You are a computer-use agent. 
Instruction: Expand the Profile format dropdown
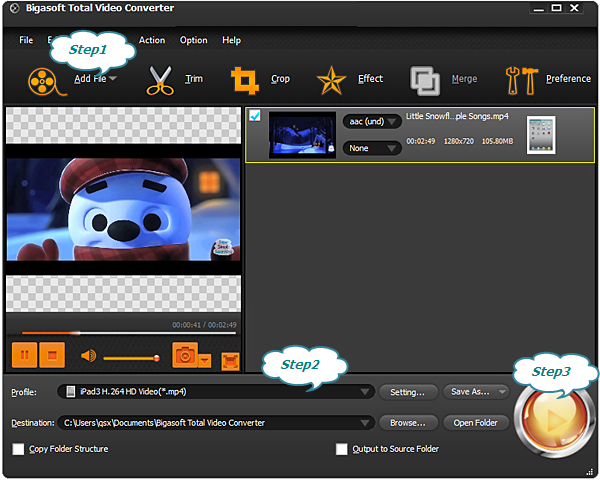coord(365,392)
